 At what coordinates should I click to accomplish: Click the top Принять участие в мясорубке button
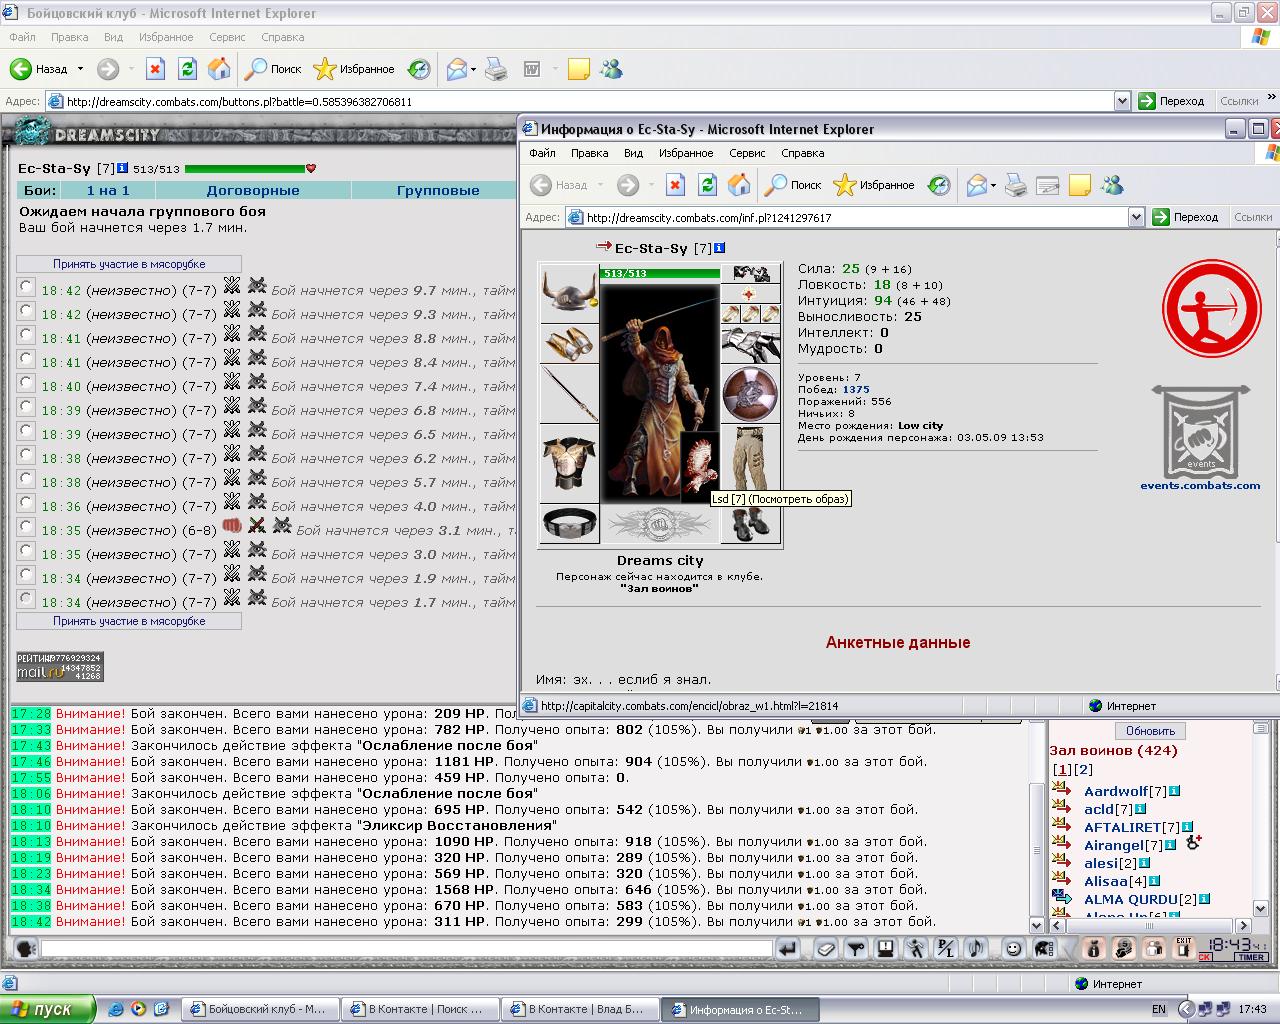(x=129, y=264)
